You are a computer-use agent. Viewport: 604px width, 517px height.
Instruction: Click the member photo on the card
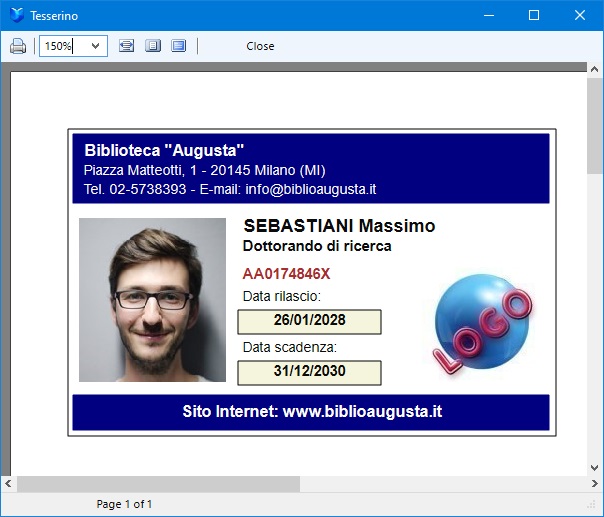point(153,300)
